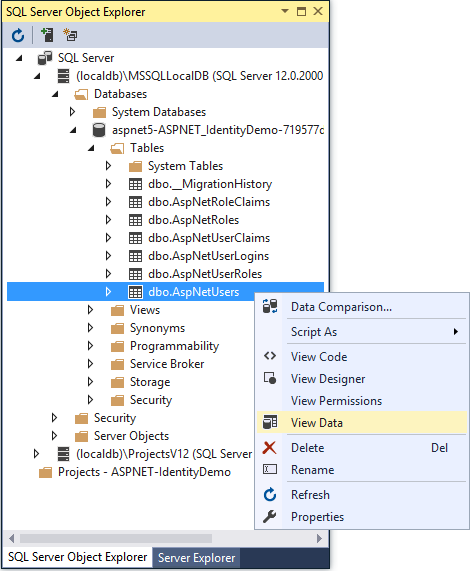The height and width of the screenshot is (571, 471).
Task: Click the Add SQL Server toolbar icon
Action: point(47,35)
